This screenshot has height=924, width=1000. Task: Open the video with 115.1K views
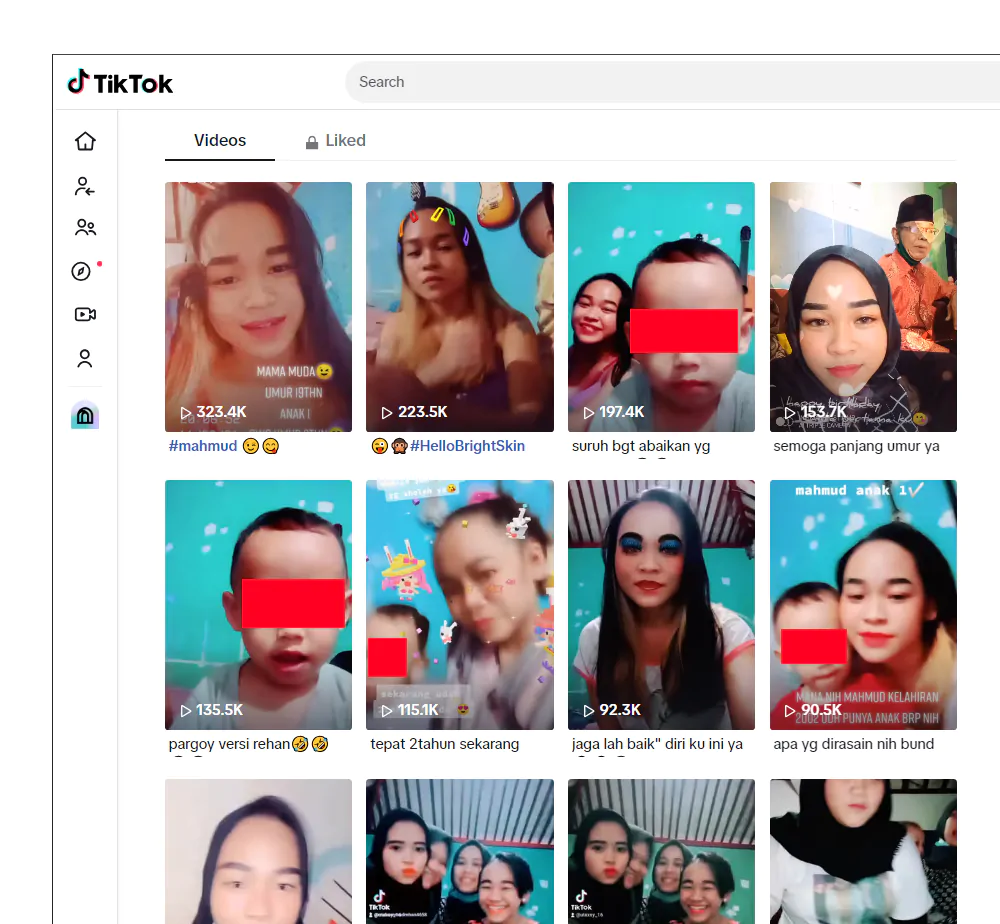point(460,605)
